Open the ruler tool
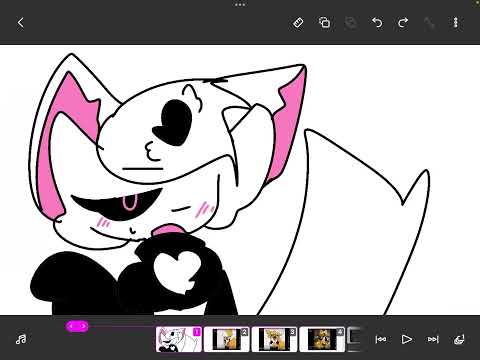480x360 pixels. pyautogui.click(x=298, y=23)
